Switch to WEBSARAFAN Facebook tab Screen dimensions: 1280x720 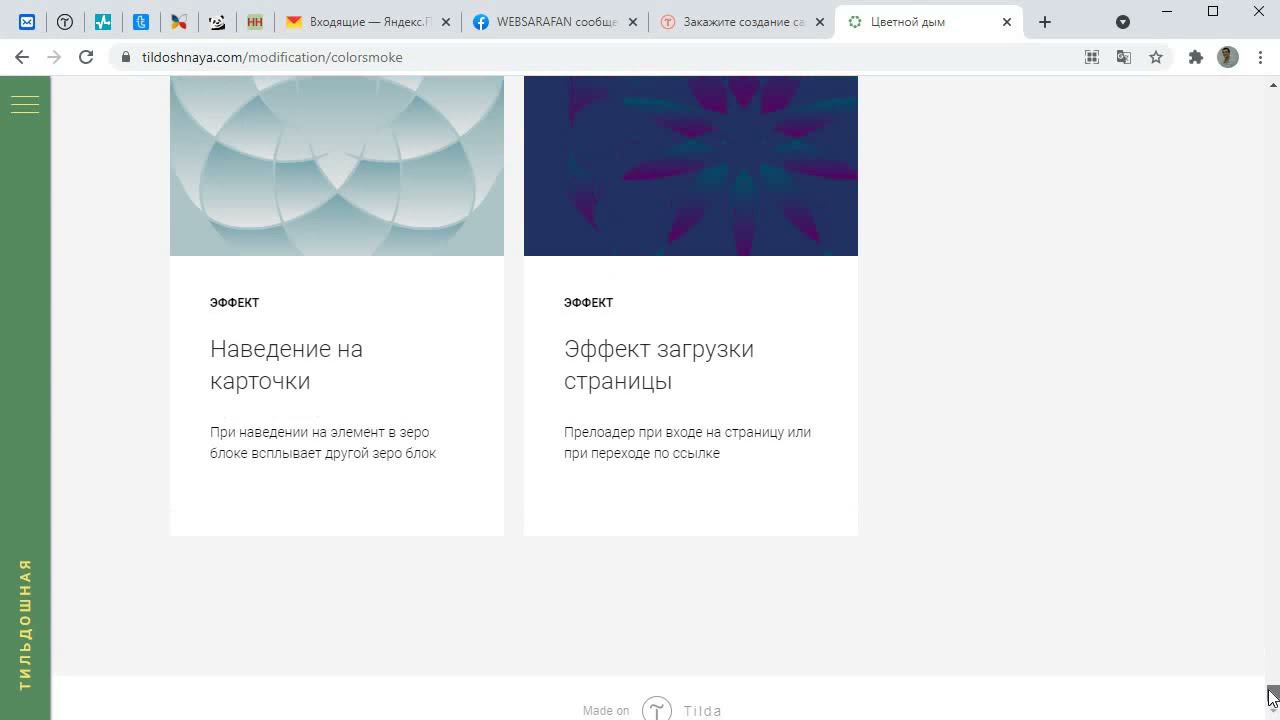[554, 22]
